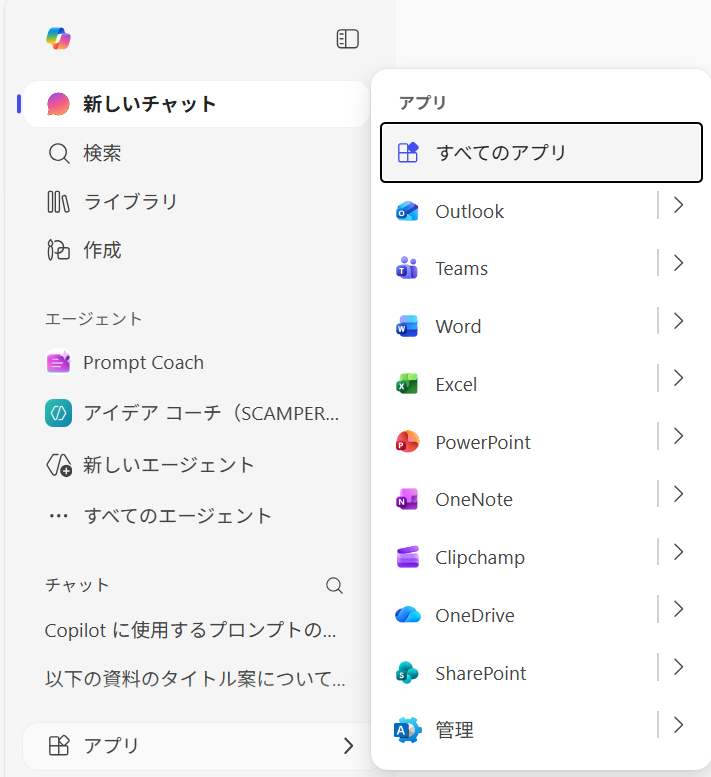Open the Clipchamp app icon
Image resolution: width=711 pixels, height=777 pixels.
click(x=407, y=557)
